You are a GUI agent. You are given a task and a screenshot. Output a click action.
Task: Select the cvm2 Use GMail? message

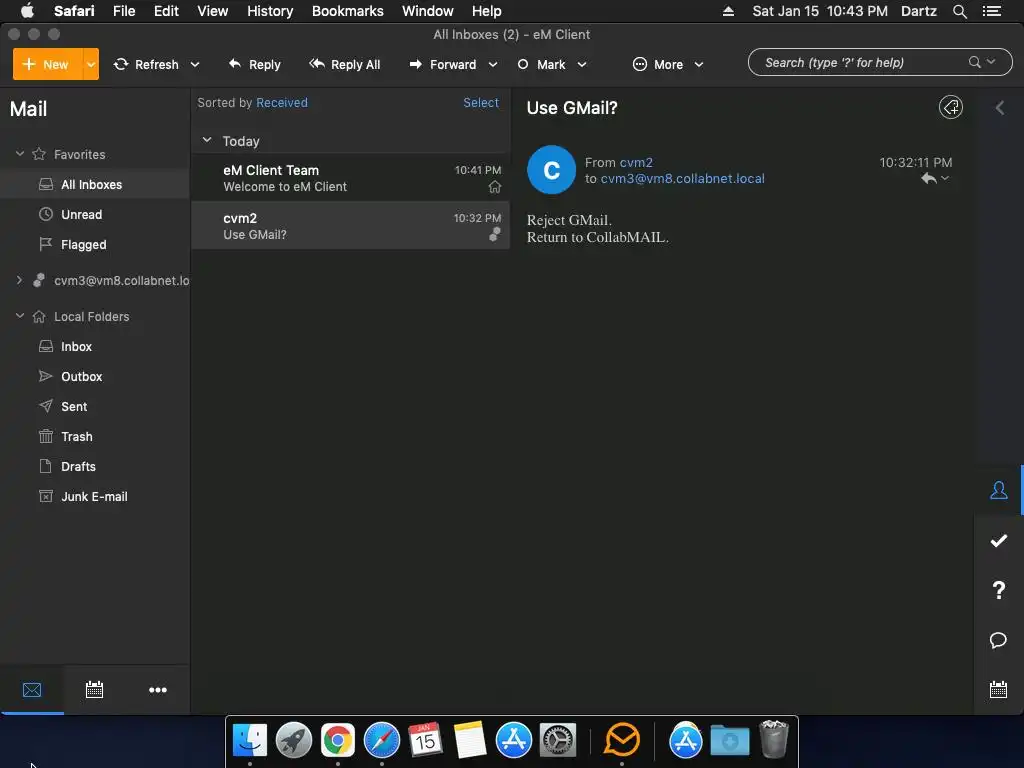coord(351,226)
